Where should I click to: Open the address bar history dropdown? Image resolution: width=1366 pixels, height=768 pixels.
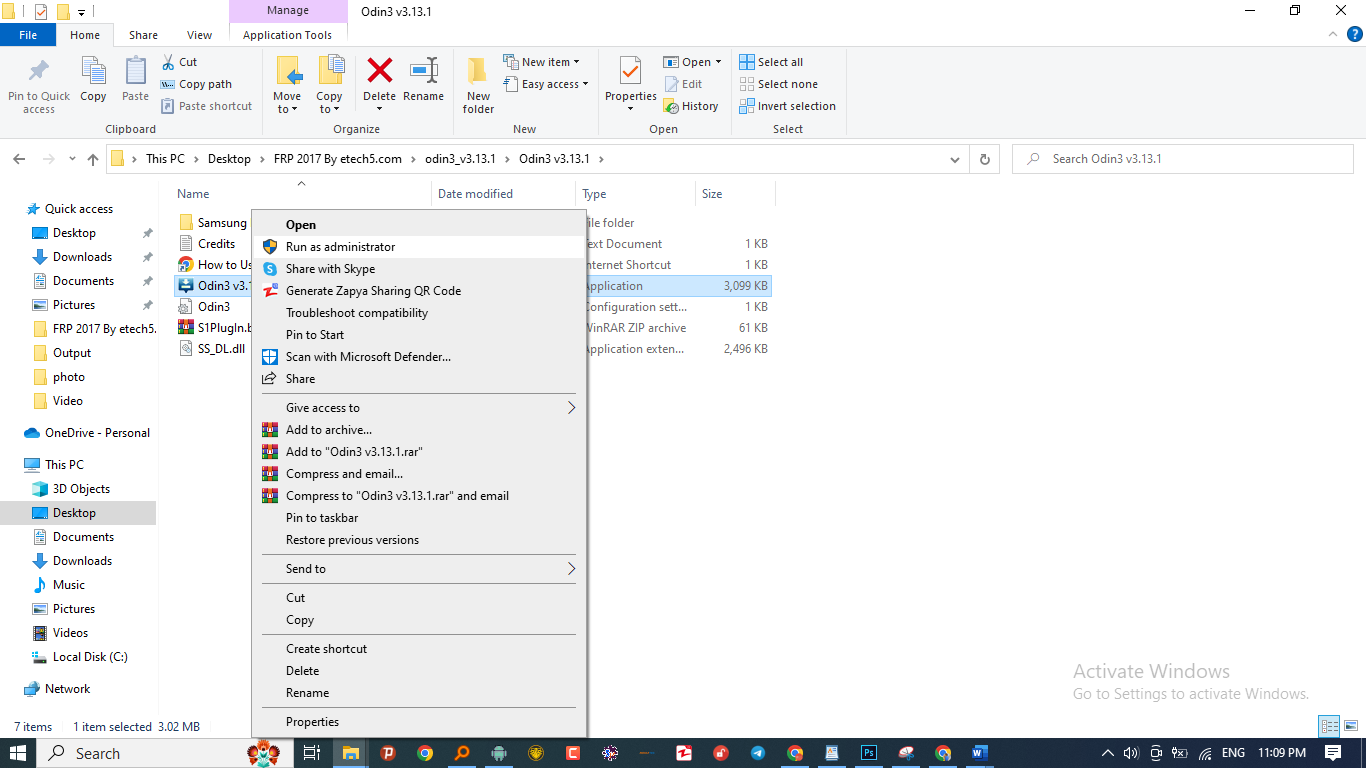956,159
